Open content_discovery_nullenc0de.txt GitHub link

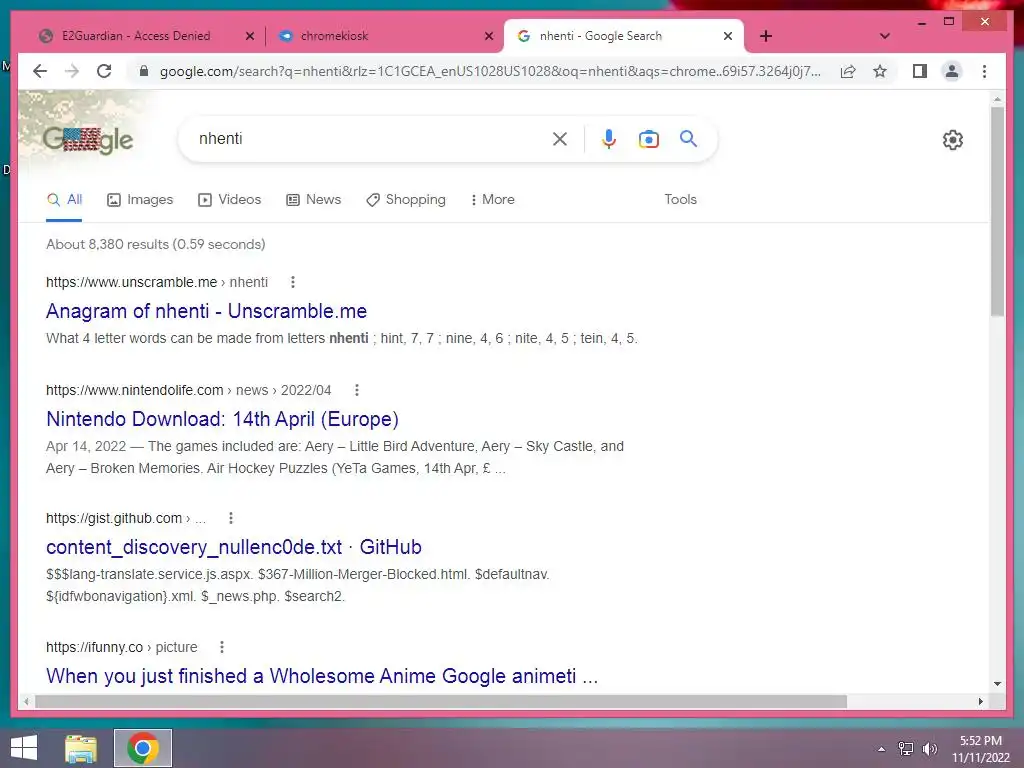[x=234, y=547]
